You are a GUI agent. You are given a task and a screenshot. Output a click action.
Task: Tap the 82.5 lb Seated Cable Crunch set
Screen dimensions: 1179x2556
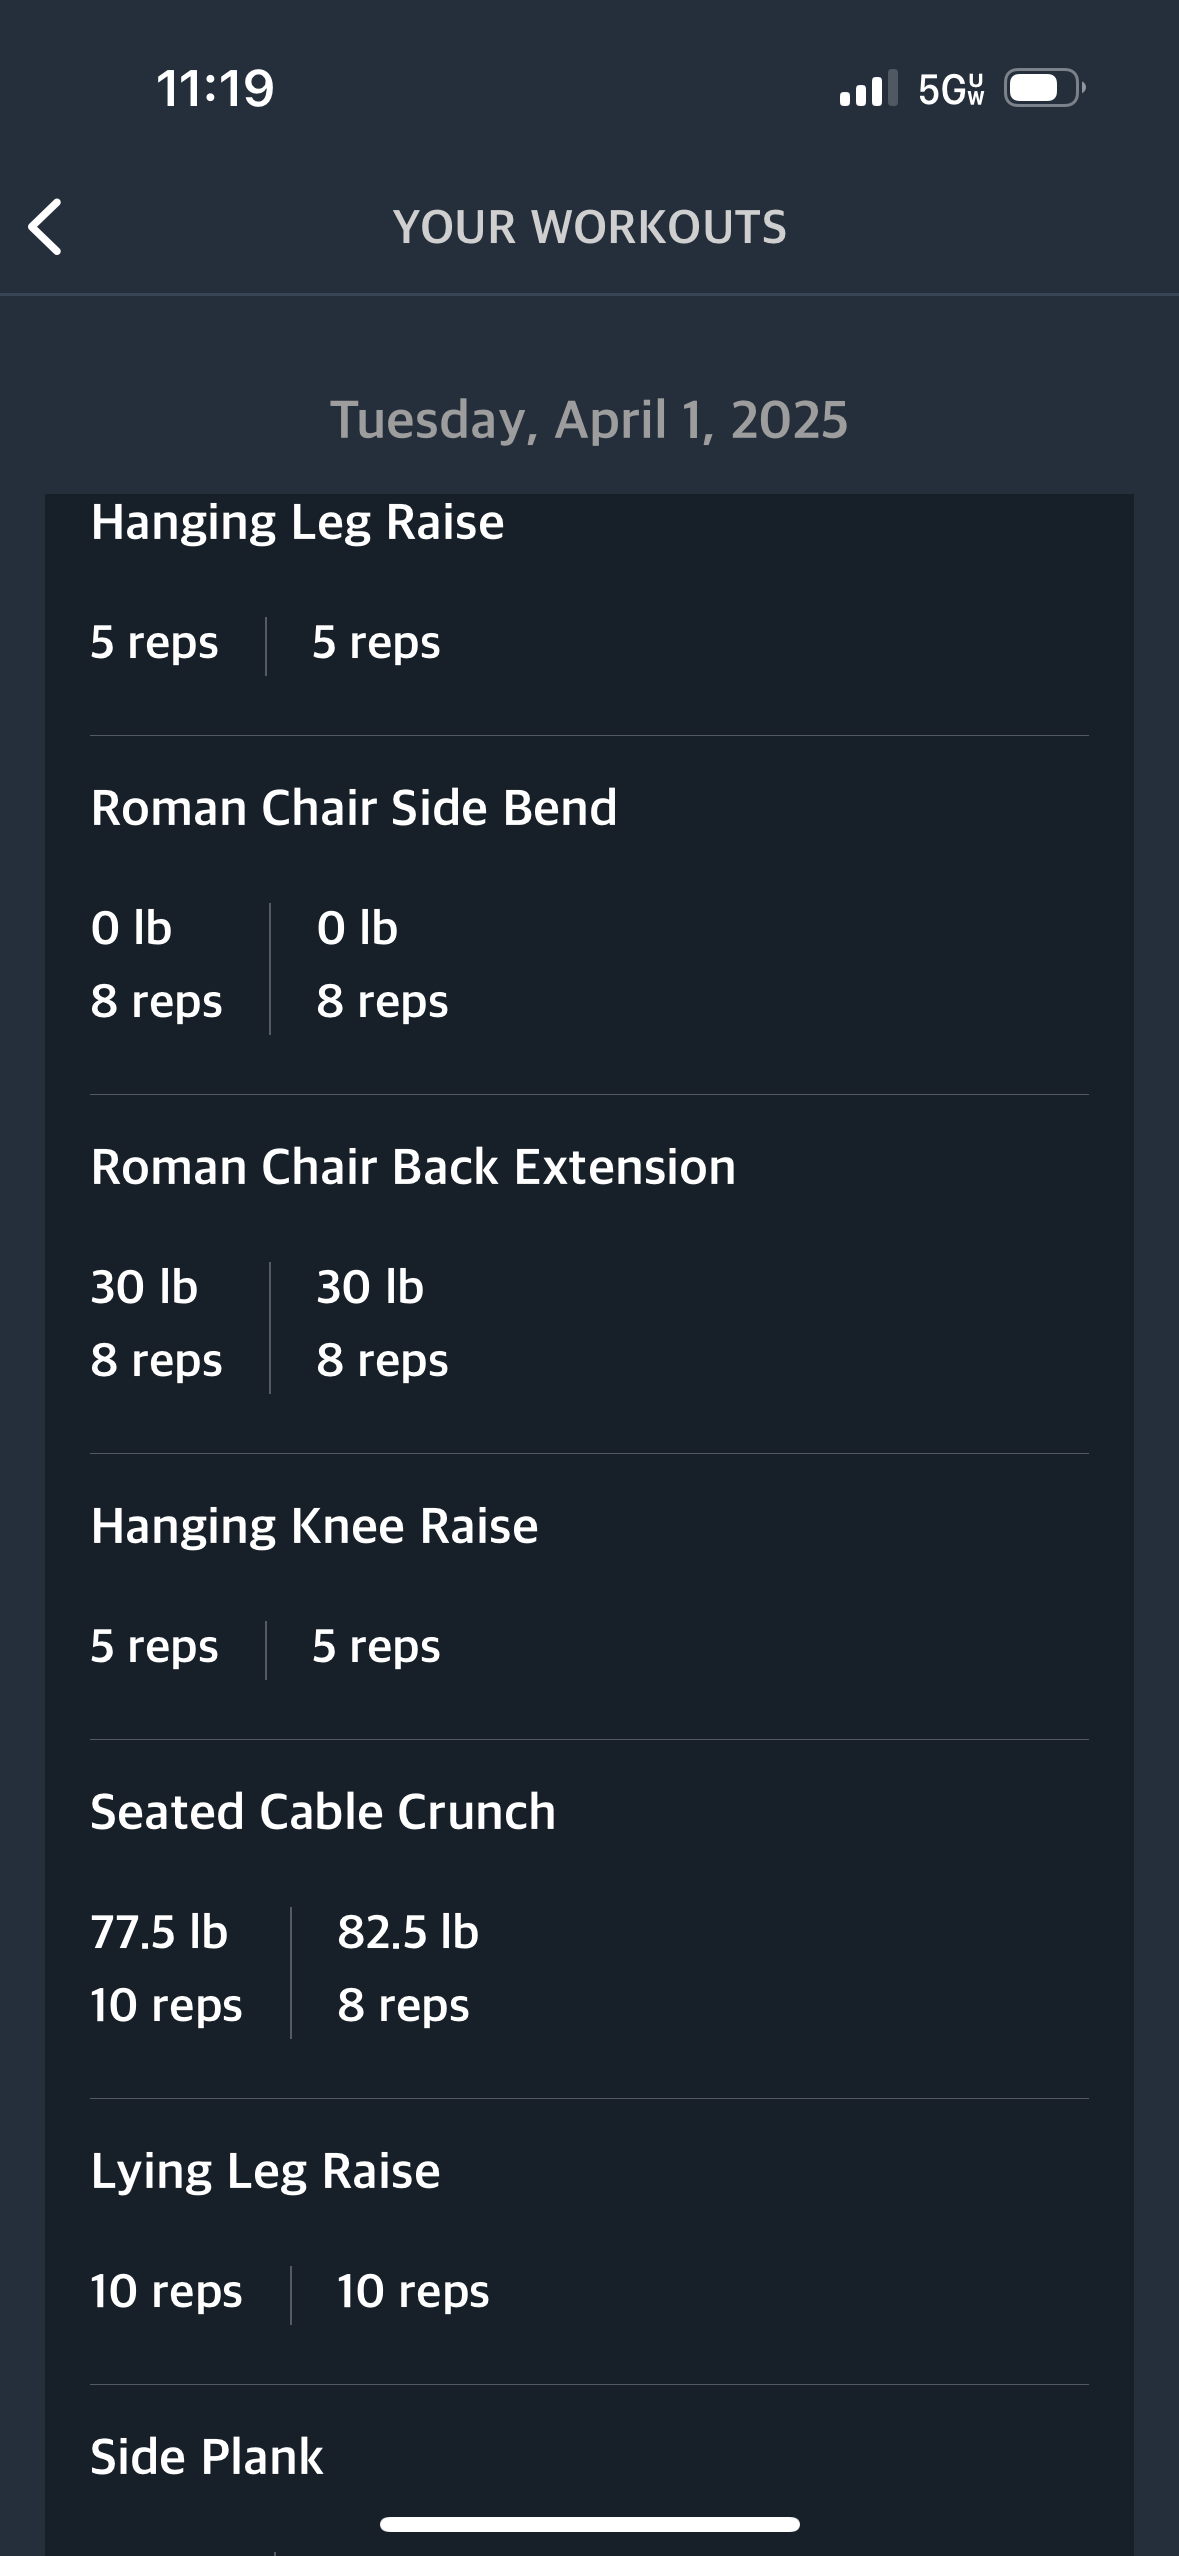point(407,1968)
